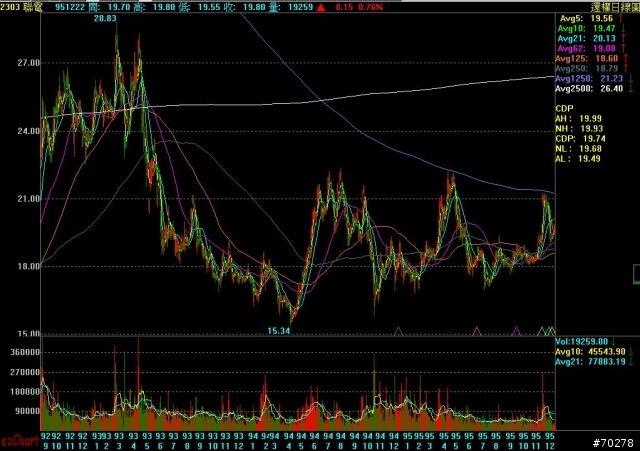The height and width of the screenshot is (451, 640).
Task: Select the orange triangle marker on the chart baseline
Action: point(477,331)
